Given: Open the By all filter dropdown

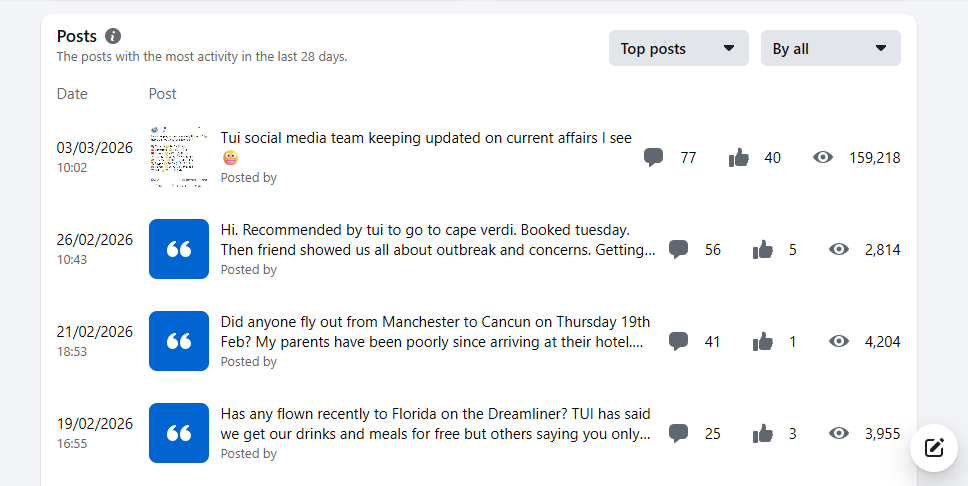Looking at the screenshot, I should pos(830,48).
